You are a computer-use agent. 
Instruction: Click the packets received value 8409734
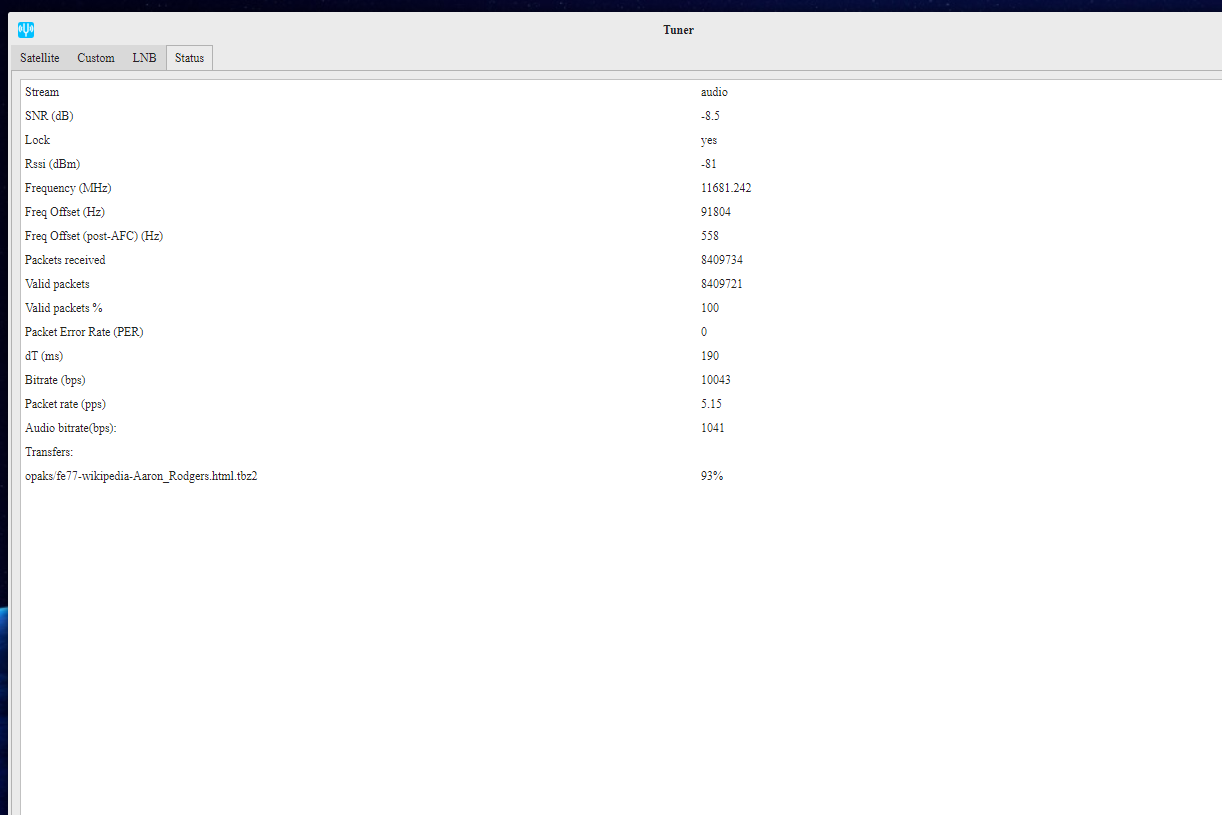pyautogui.click(x=722, y=260)
